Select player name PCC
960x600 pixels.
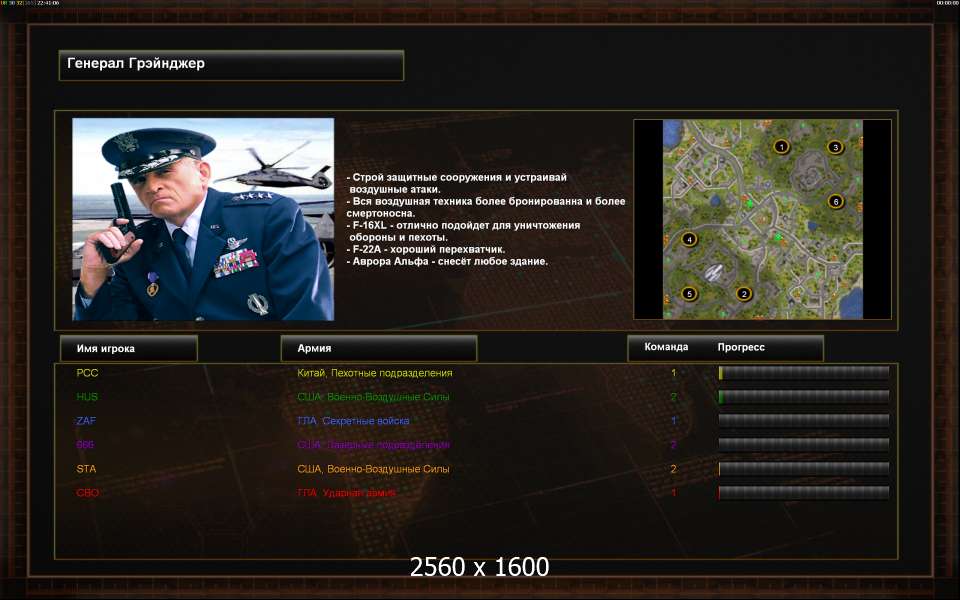87,373
